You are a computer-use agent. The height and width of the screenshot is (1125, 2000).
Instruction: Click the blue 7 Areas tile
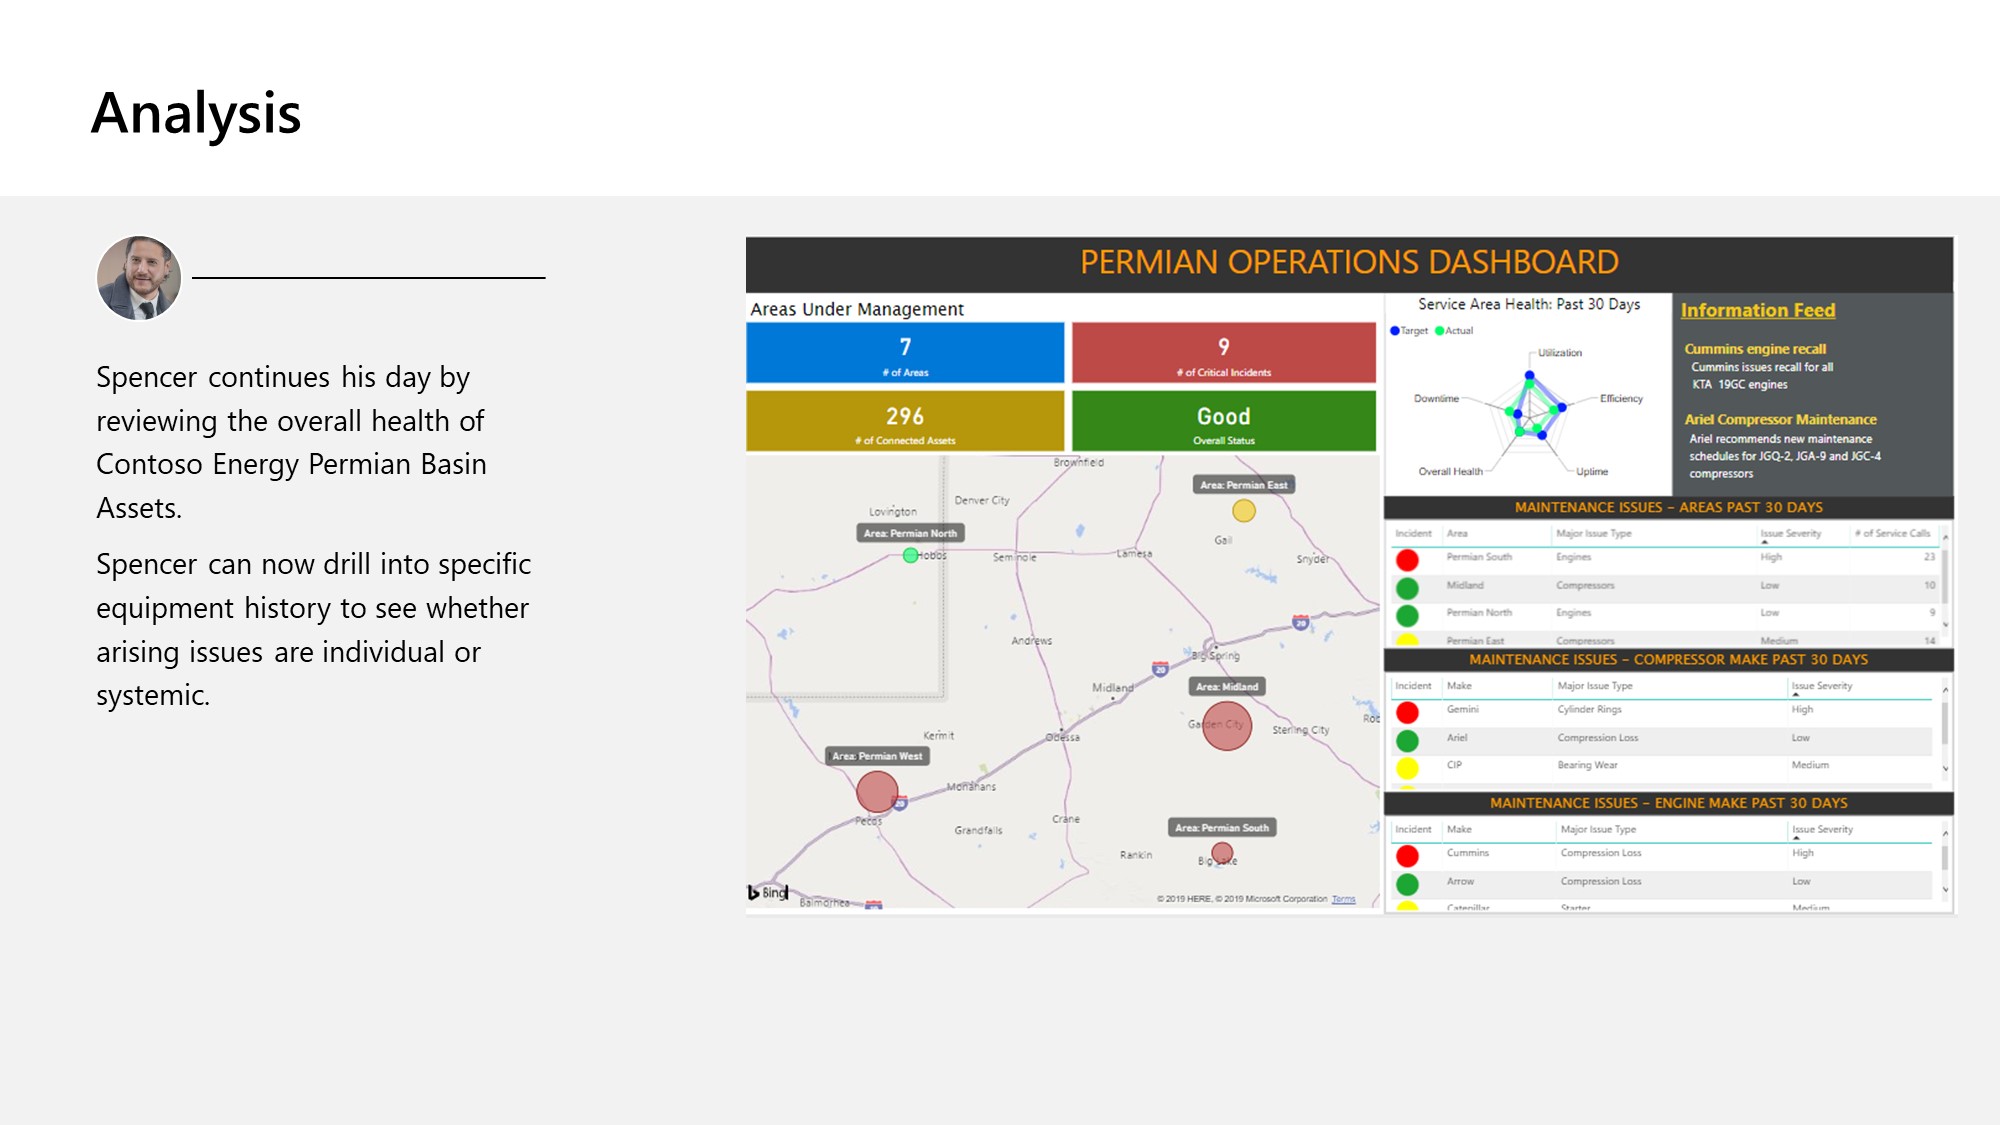[905, 353]
